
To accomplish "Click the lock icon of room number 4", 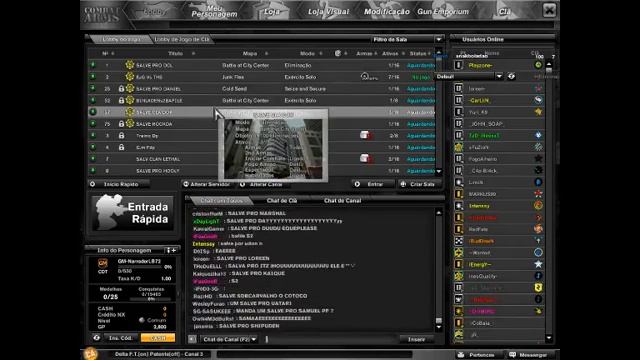I will [121, 147].
